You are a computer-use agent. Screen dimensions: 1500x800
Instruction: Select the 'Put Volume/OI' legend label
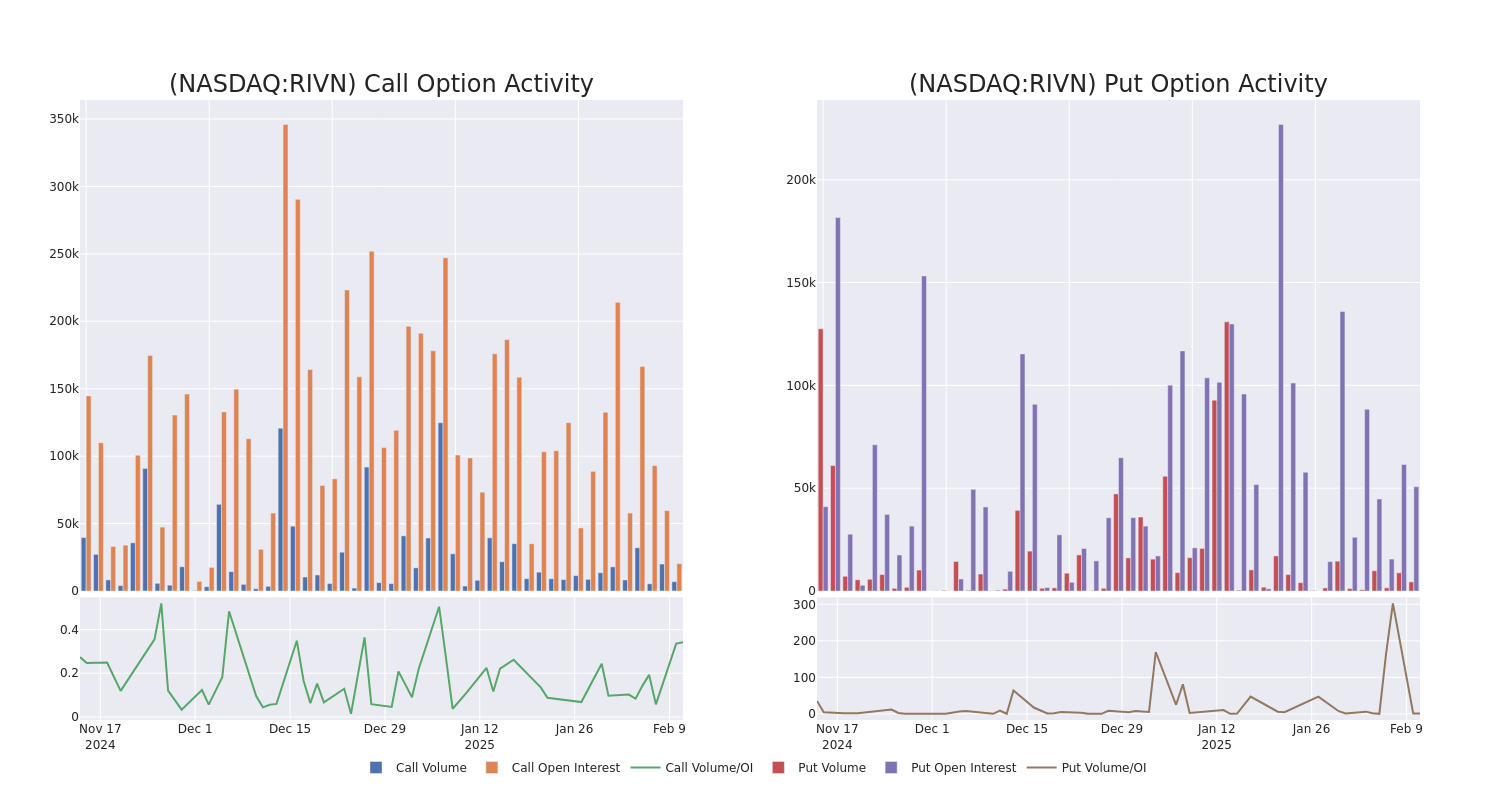(1104, 768)
